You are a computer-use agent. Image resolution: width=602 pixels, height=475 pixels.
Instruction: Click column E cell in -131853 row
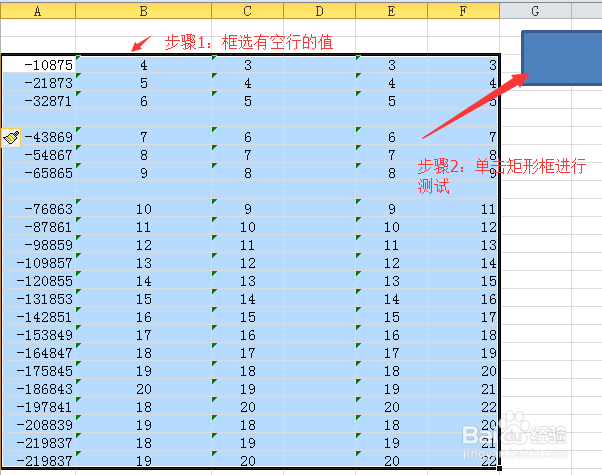391,299
